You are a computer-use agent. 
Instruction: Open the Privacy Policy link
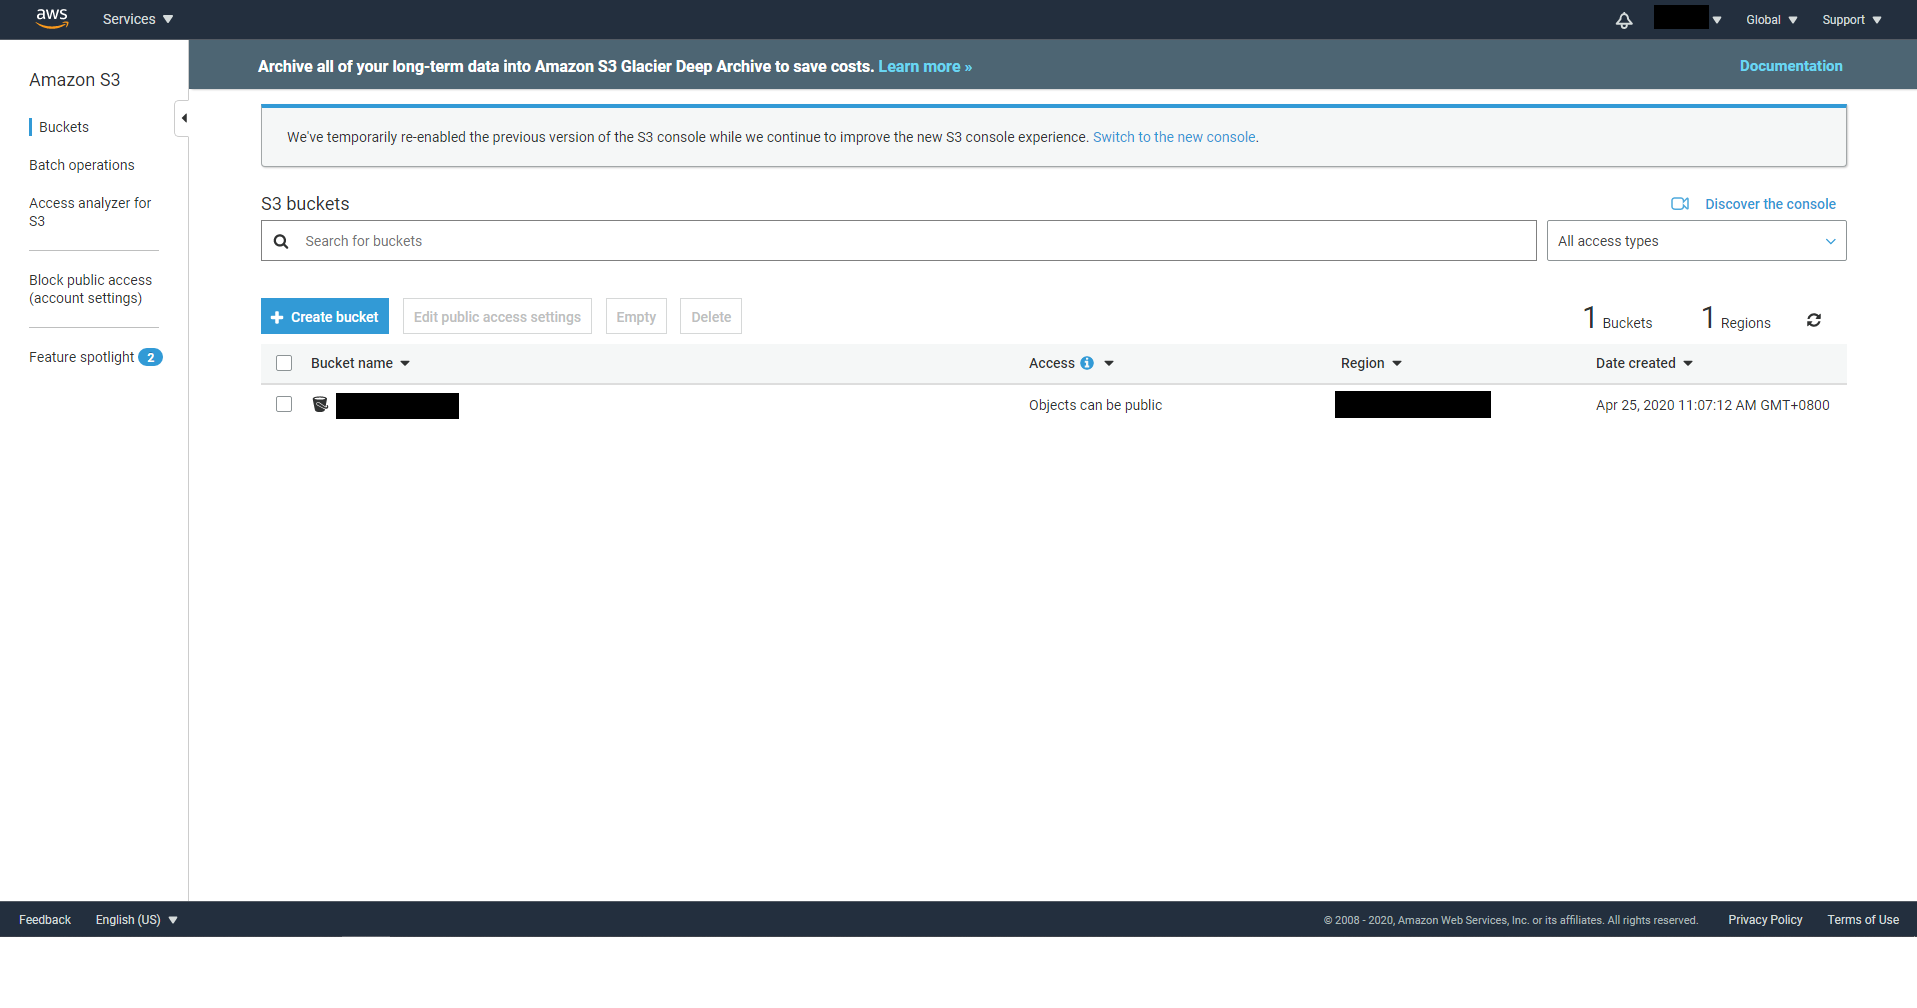1765,920
